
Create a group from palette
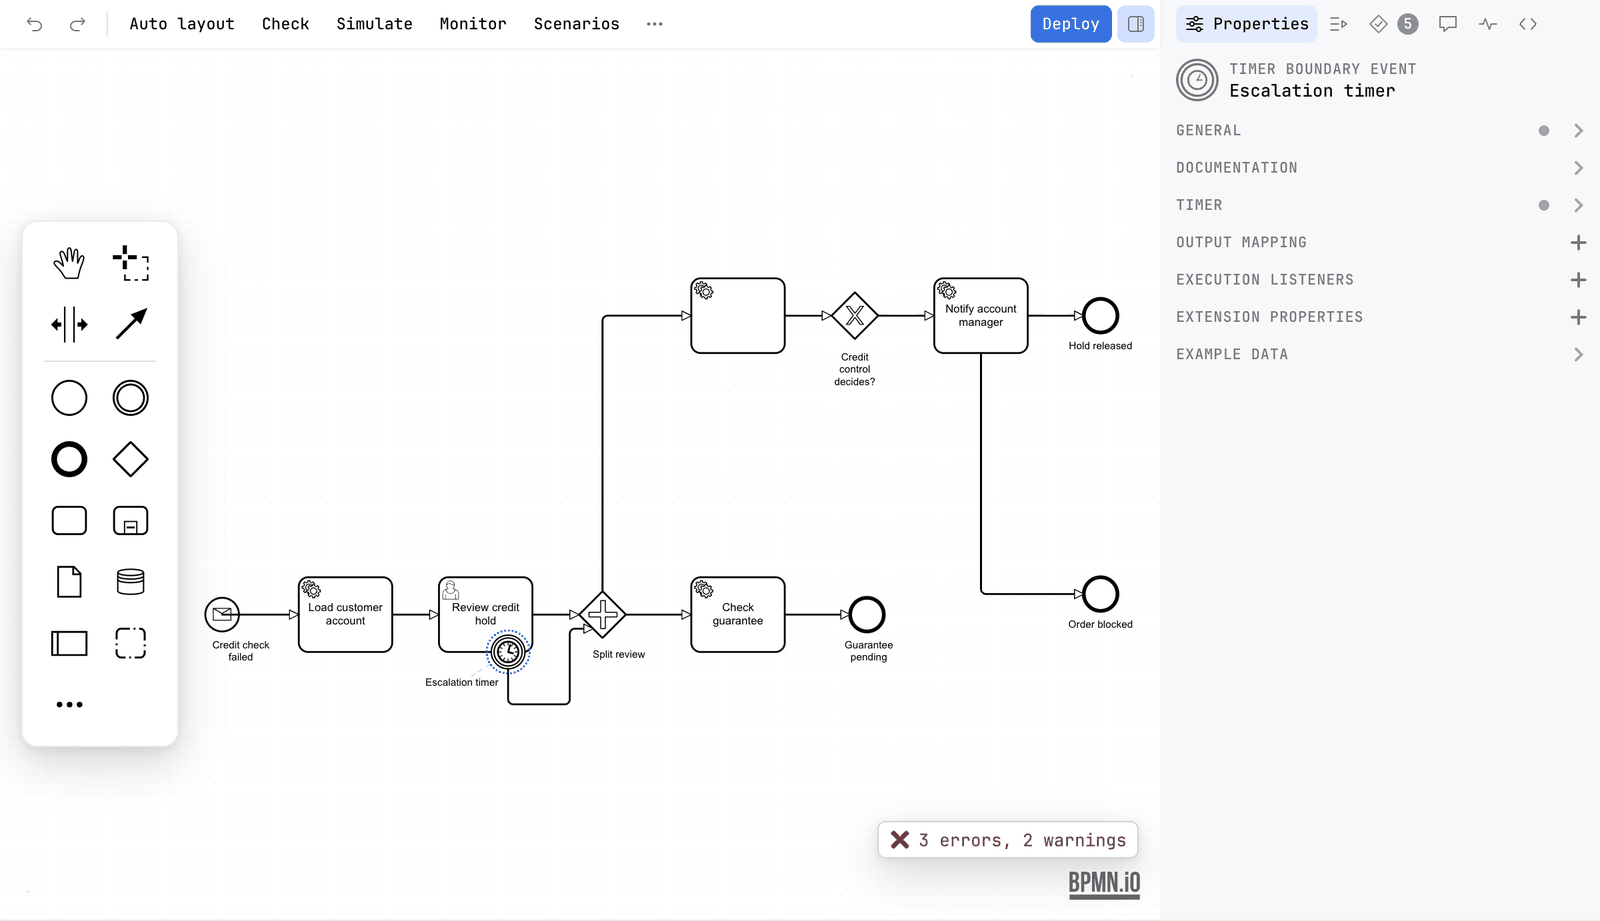click(x=131, y=643)
